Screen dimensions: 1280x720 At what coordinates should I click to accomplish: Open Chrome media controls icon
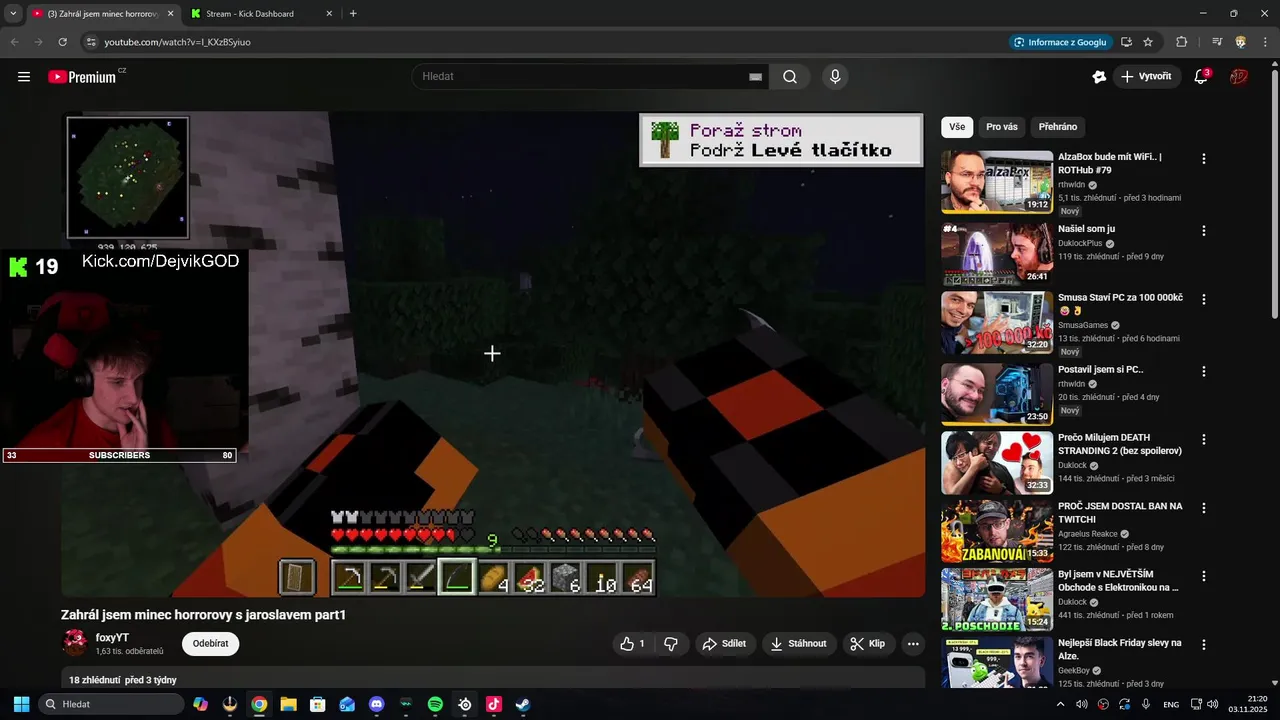(1217, 42)
